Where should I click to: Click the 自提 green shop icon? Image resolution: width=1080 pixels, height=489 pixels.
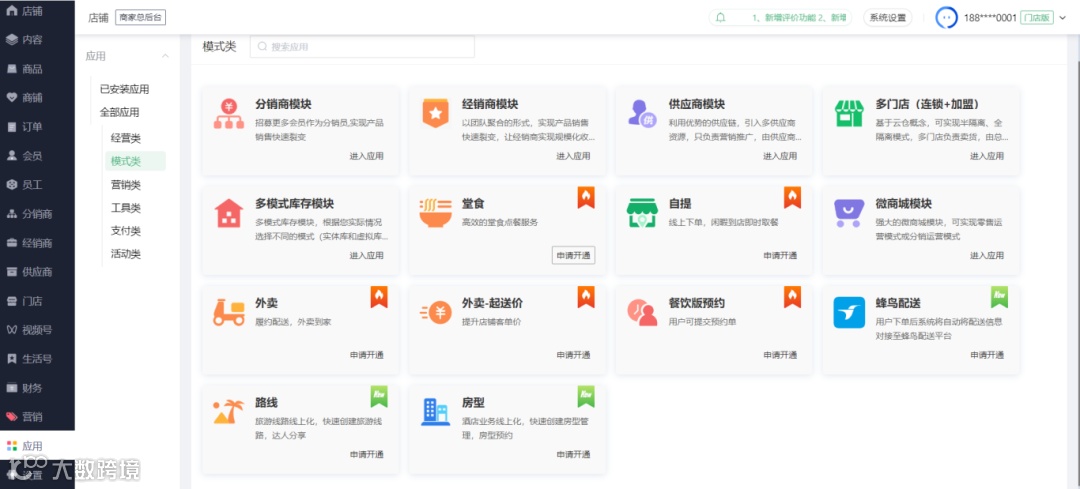642,214
